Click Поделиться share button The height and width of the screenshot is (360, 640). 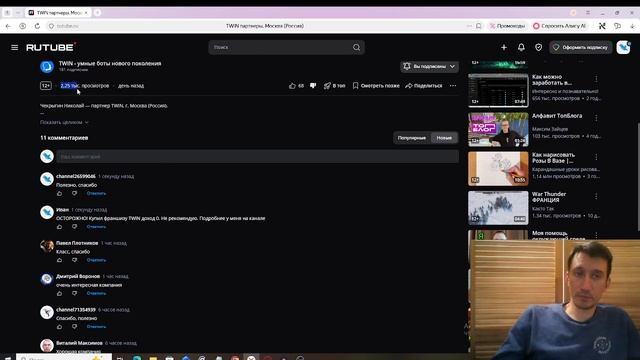click(424, 86)
